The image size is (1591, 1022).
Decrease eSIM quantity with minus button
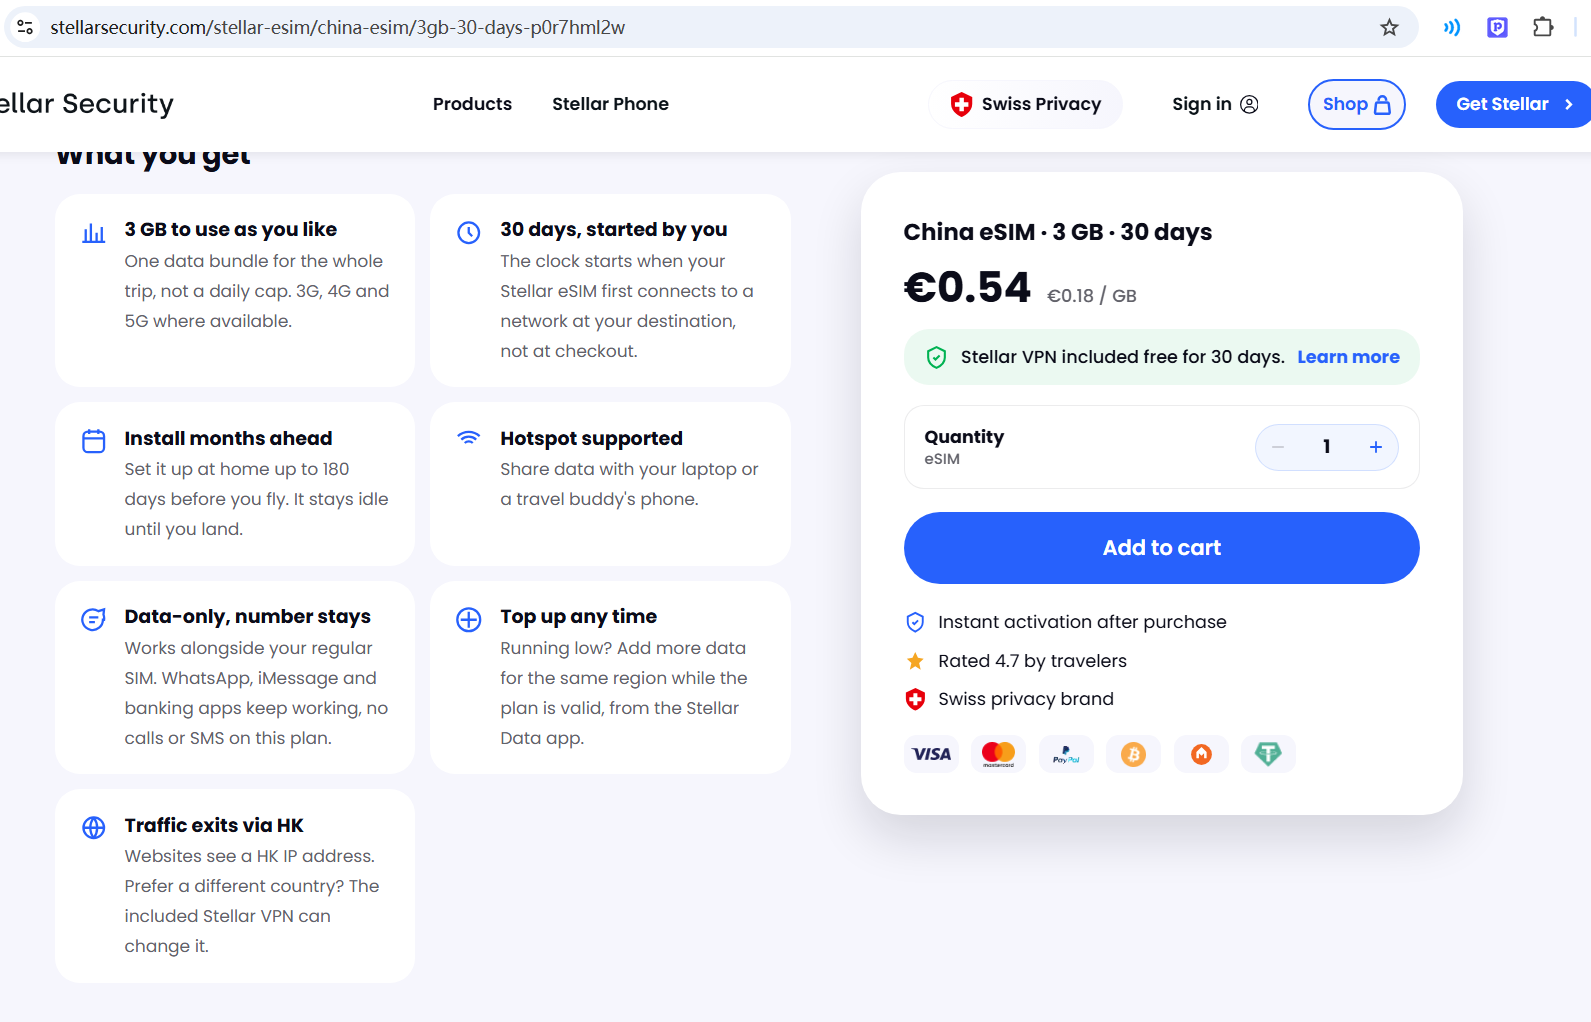1278,447
